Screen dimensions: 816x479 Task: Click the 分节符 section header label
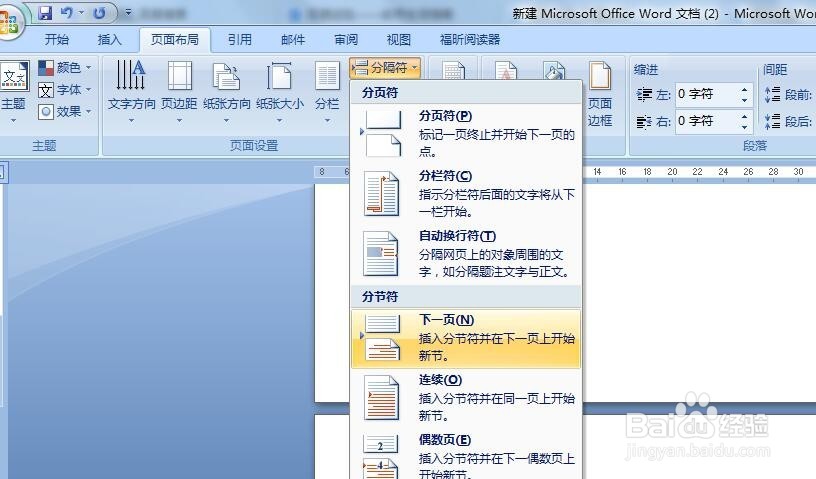(x=380, y=297)
